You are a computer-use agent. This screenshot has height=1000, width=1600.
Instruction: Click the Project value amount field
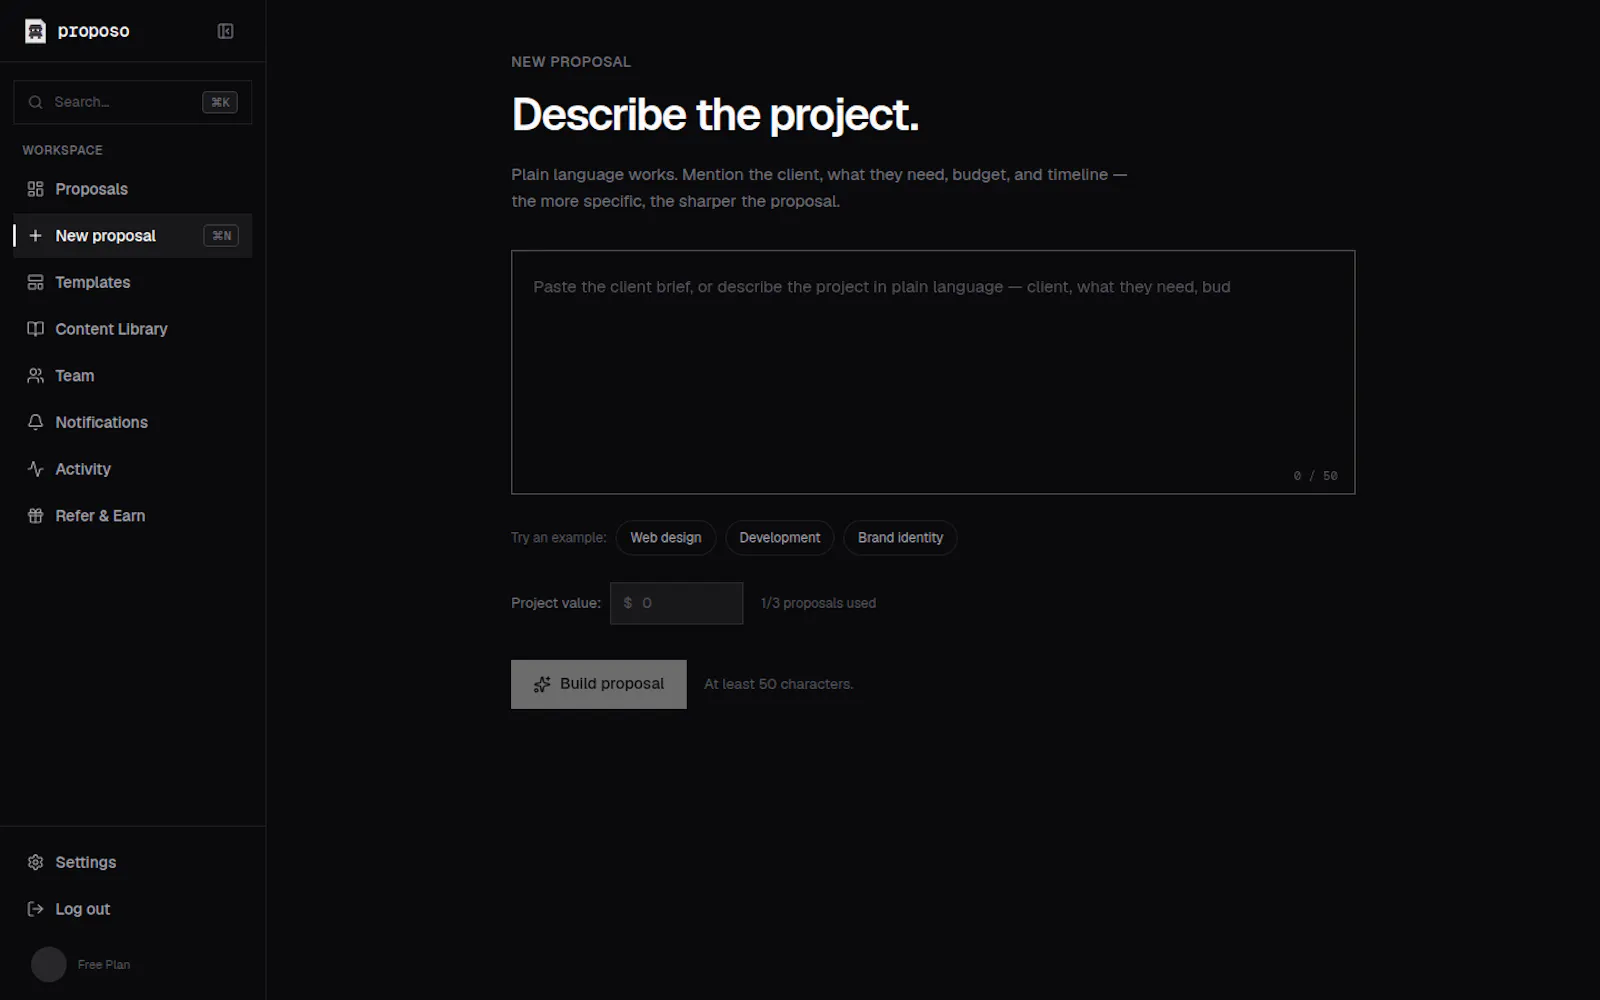point(677,603)
